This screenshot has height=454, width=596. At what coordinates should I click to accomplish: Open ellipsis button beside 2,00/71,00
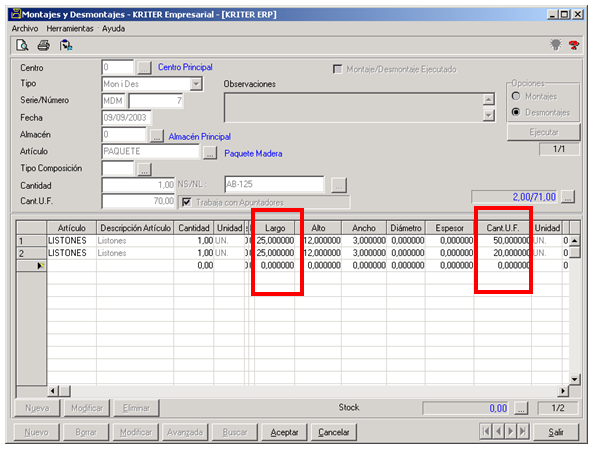pyautogui.click(x=567, y=197)
